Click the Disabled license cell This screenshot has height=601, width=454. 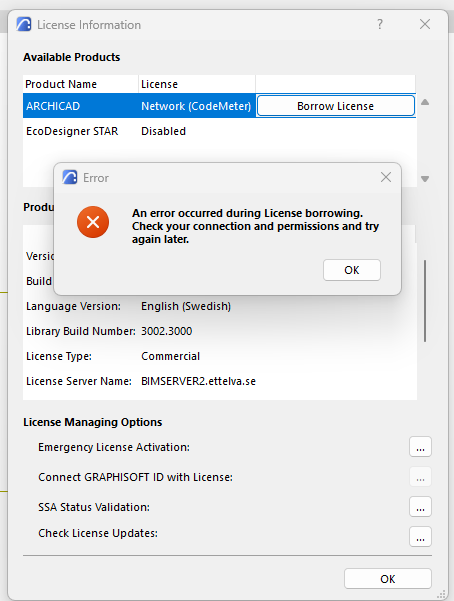point(163,131)
